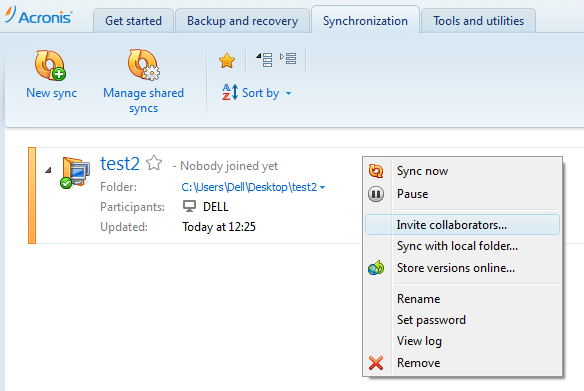The width and height of the screenshot is (584, 391).
Task: Switch to the Get started tab
Action: click(x=133, y=21)
